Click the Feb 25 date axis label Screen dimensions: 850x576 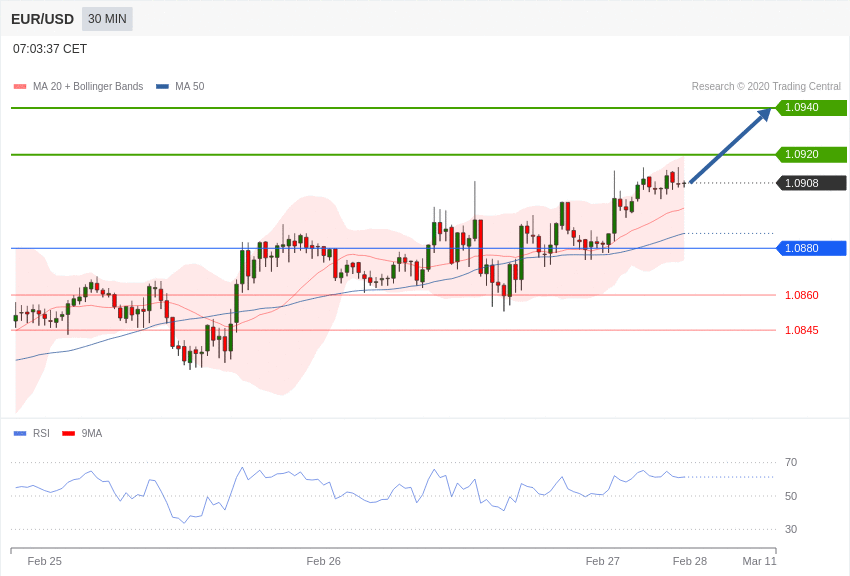(44, 561)
